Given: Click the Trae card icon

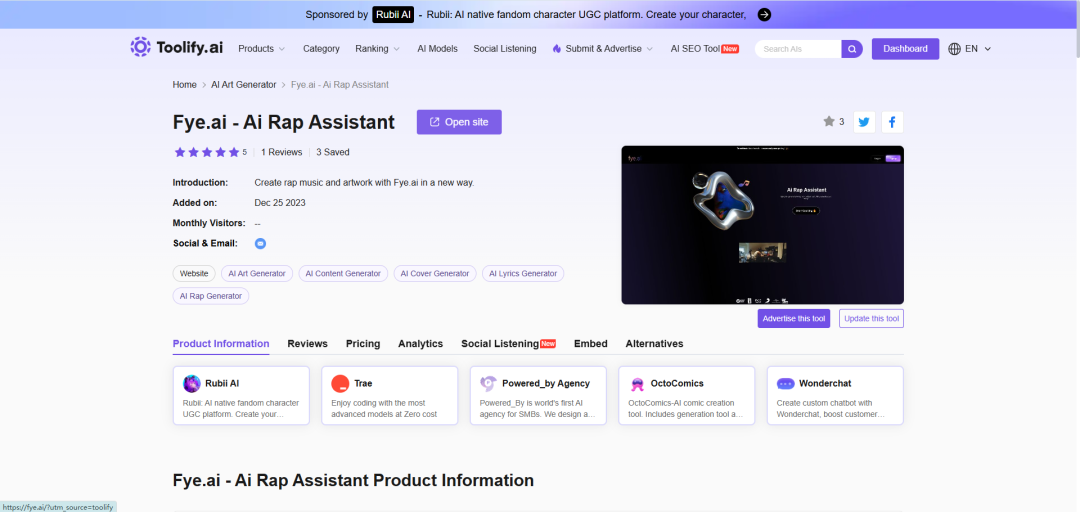Looking at the screenshot, I should pos(340,383).
